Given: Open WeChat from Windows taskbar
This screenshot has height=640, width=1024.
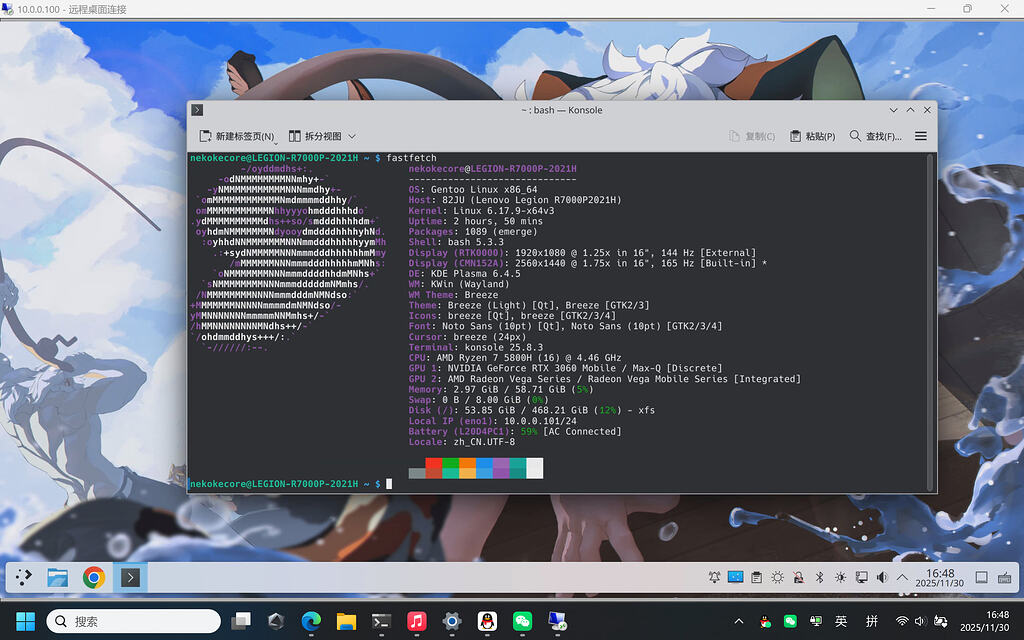Looking at the screenshot, I should click(522, 621).
